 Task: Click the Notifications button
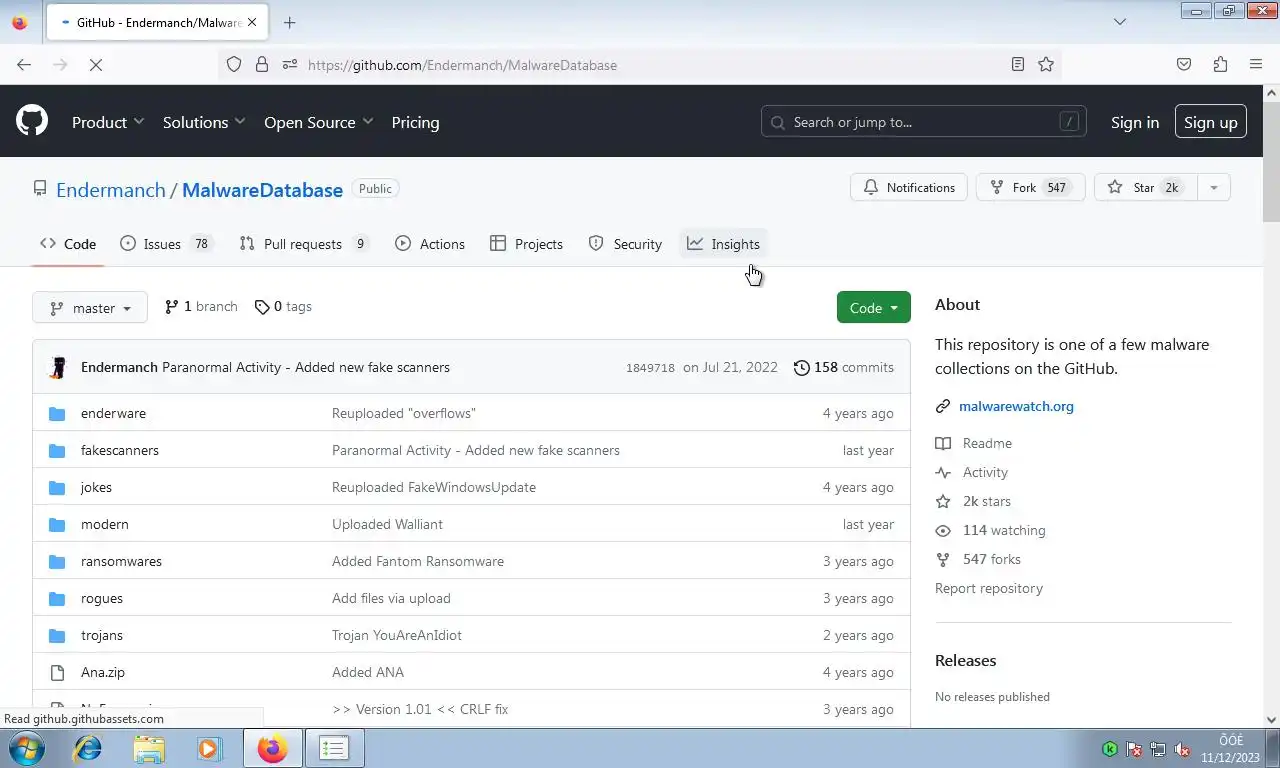(x=909, y=187)
